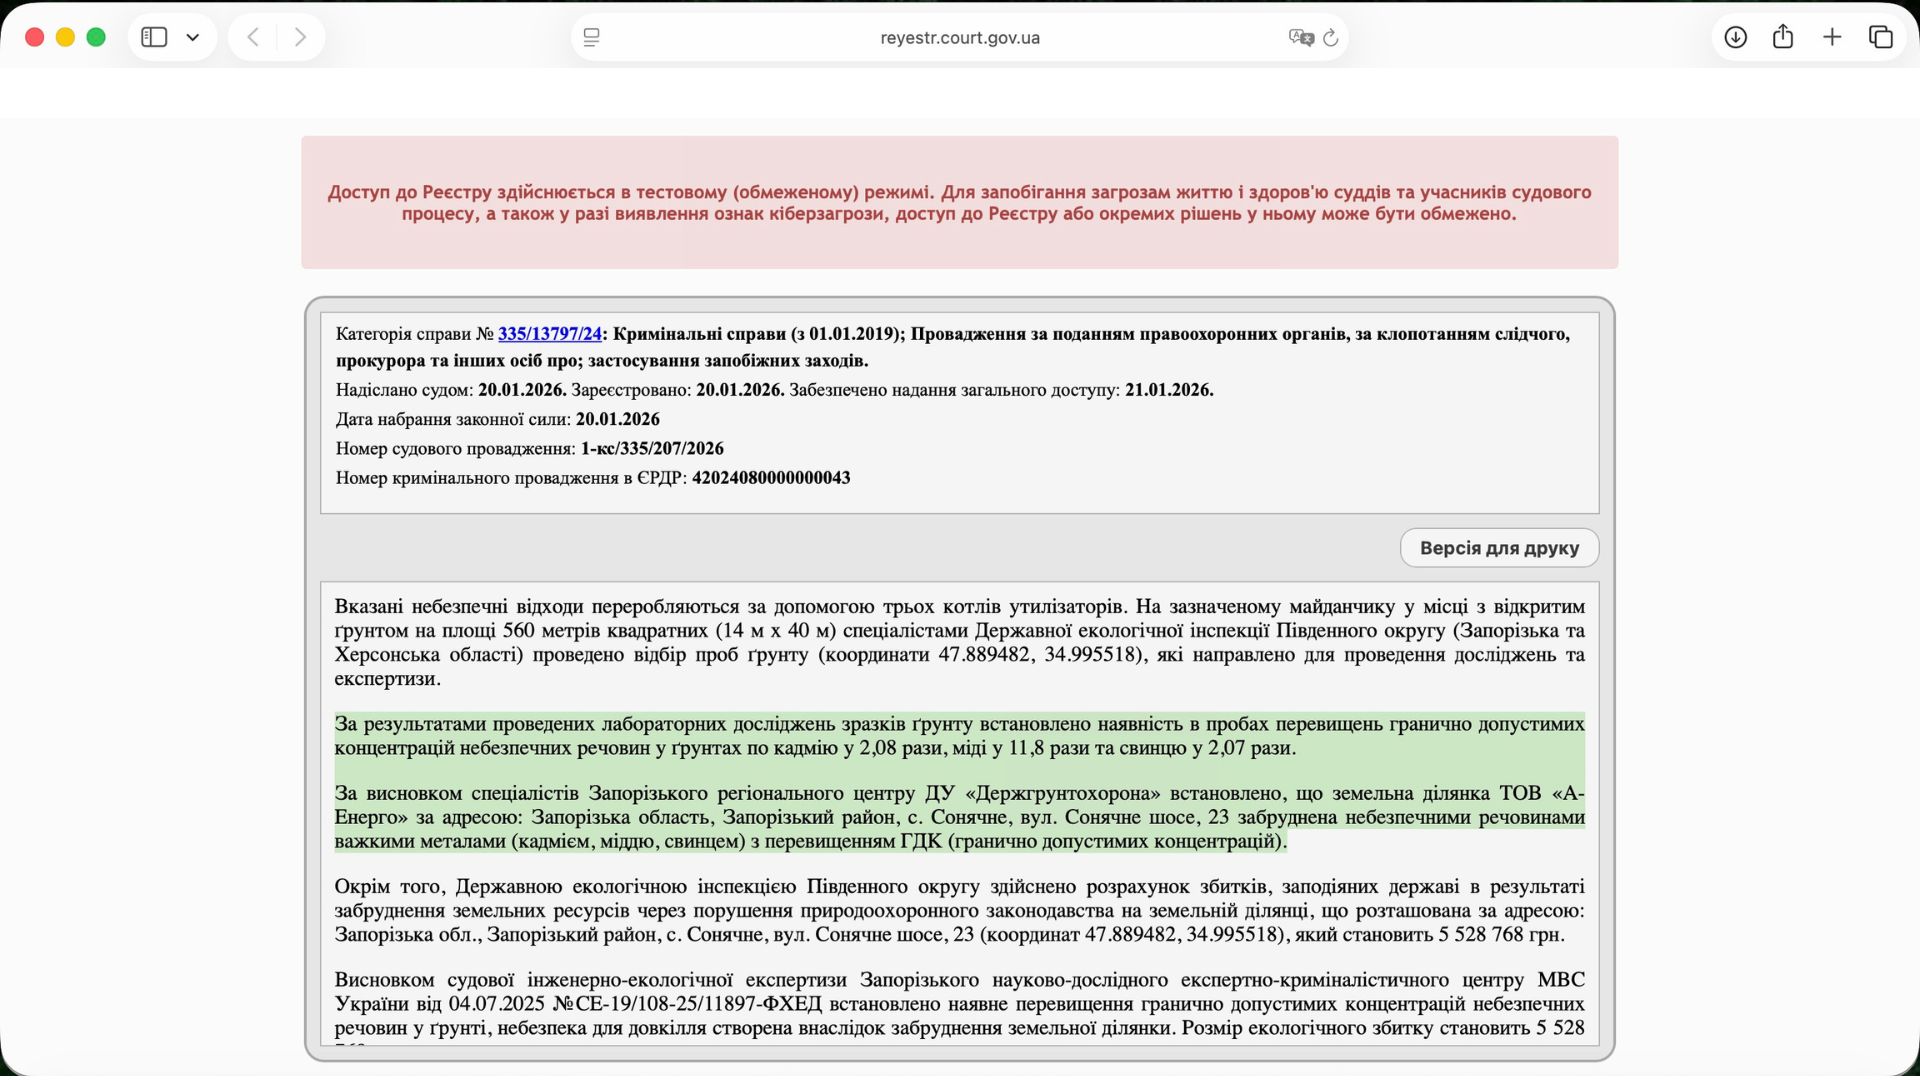Click the Версія для друку button
The image size is (1920, 1080).
coord(1499,548)
